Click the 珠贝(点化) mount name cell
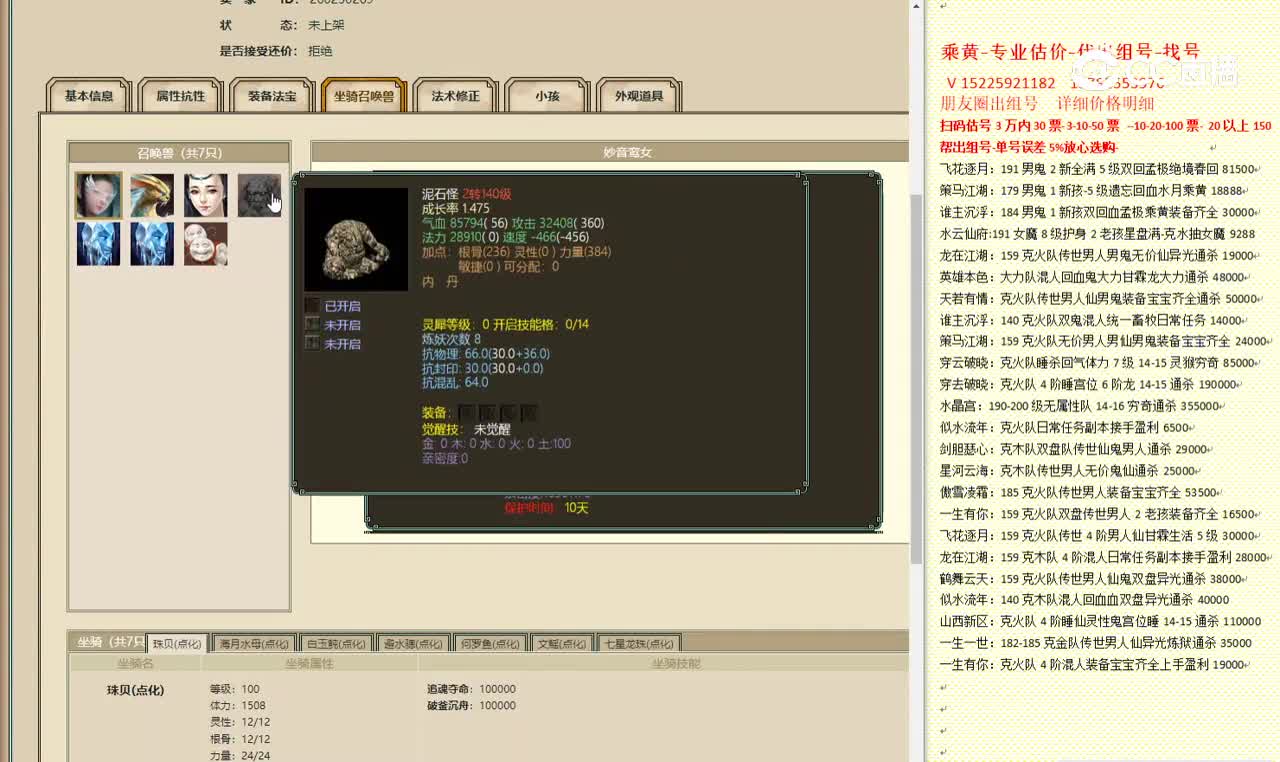The width and height of the screenshot is (1280, 762). click(x=135, y=690)
